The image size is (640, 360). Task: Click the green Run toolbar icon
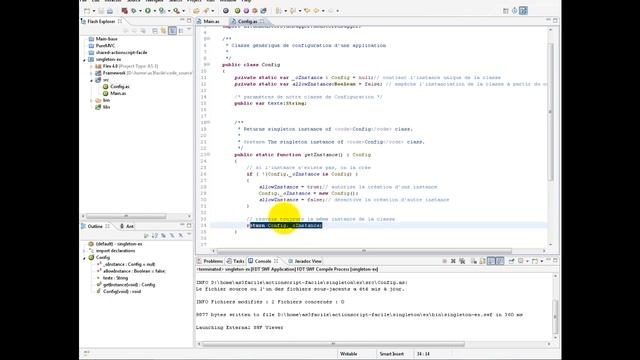pos(148,11)
